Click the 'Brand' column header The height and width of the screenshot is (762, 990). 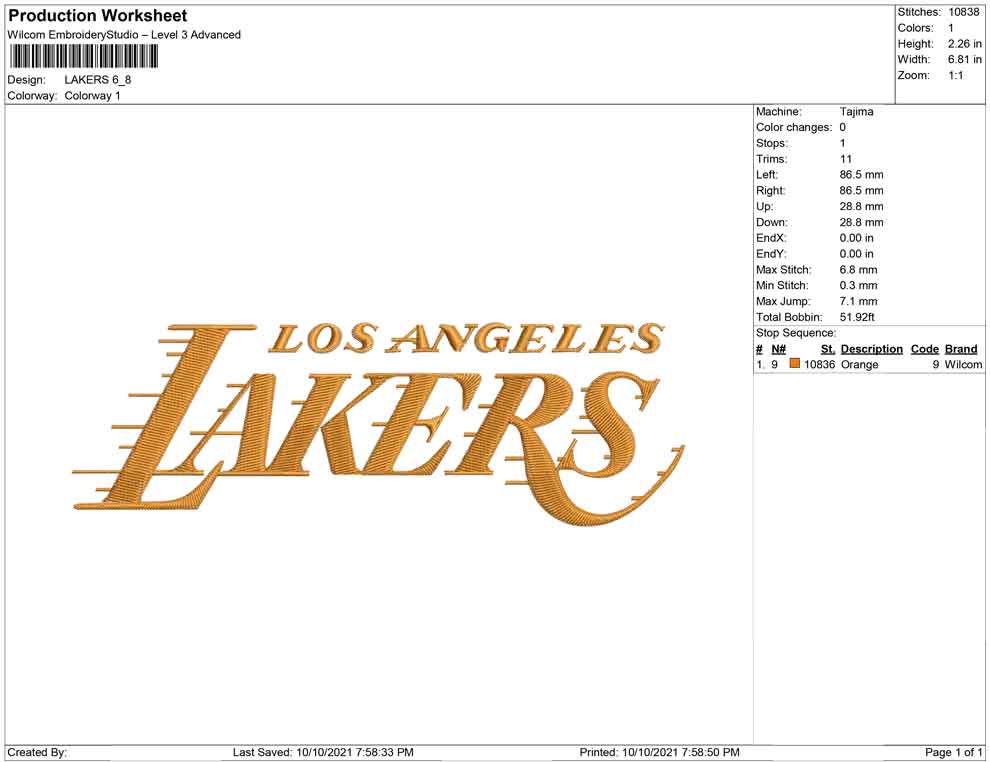coord(961,348)
